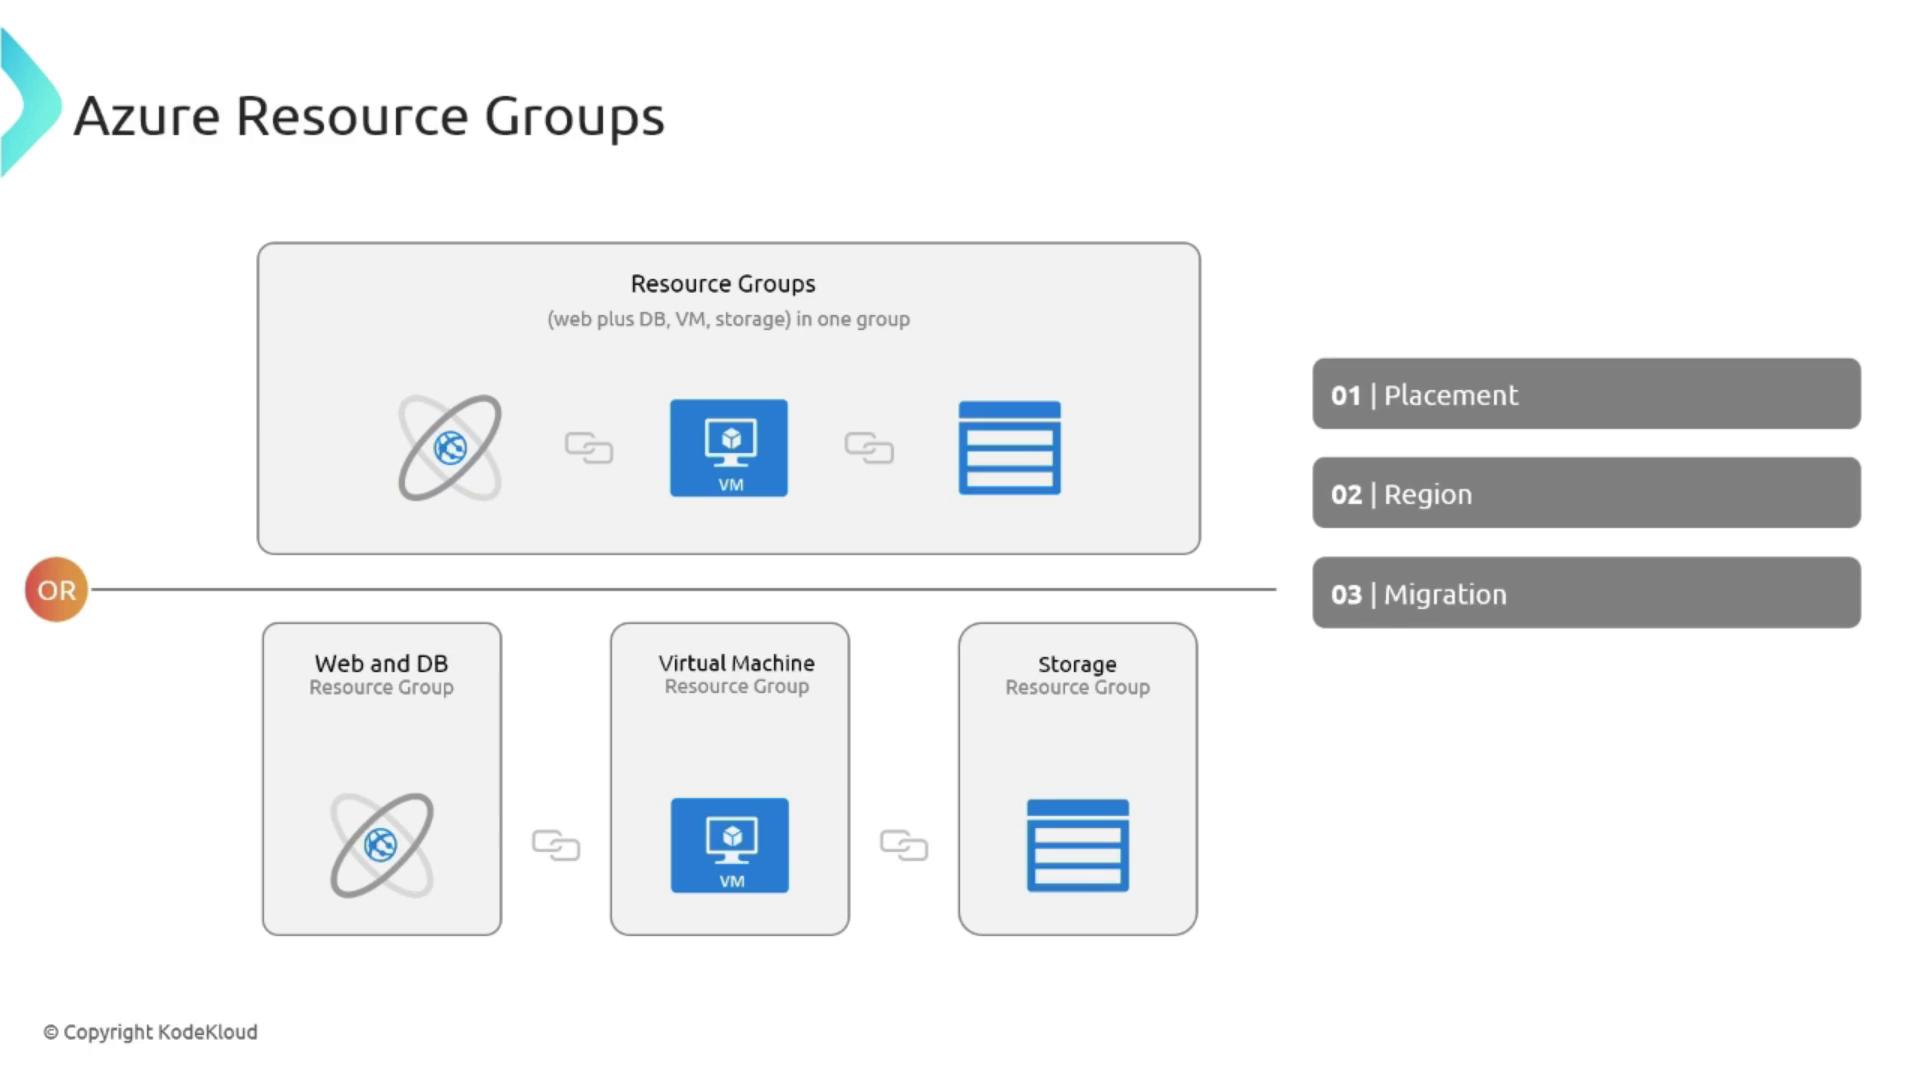Select the 01 Placement item
This screenshot has width=1920, height=1080.
tap(1586, 394)
